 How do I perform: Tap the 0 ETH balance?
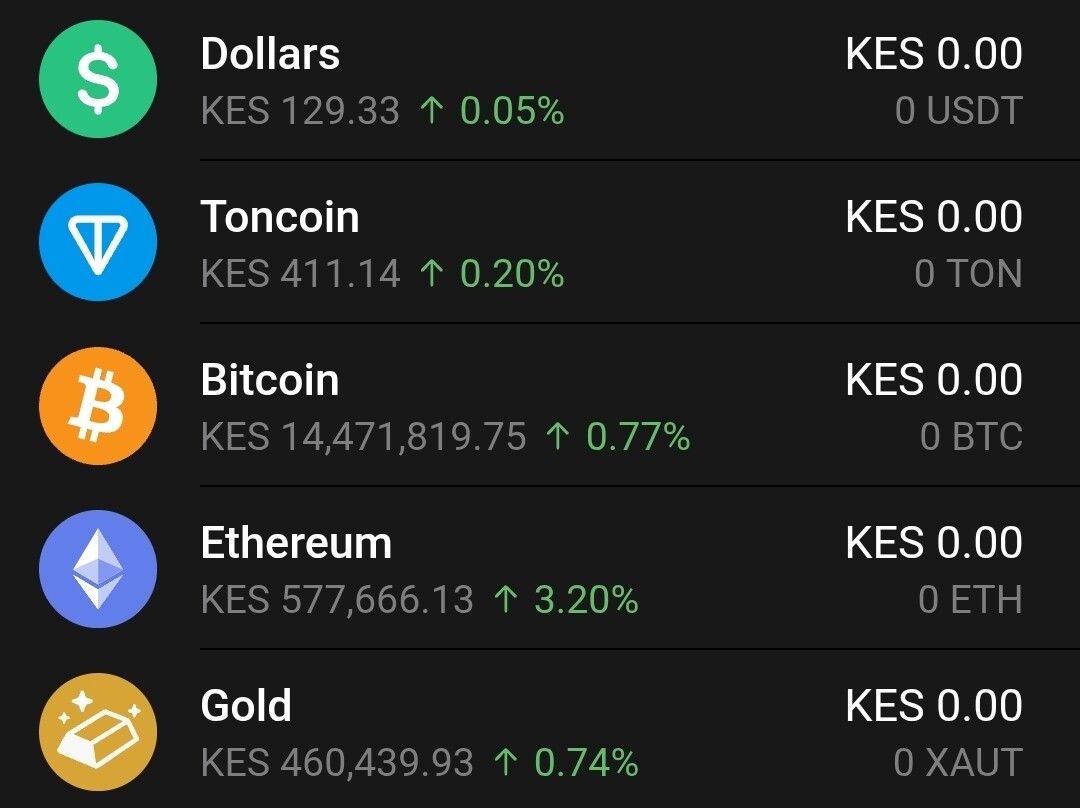970,600
